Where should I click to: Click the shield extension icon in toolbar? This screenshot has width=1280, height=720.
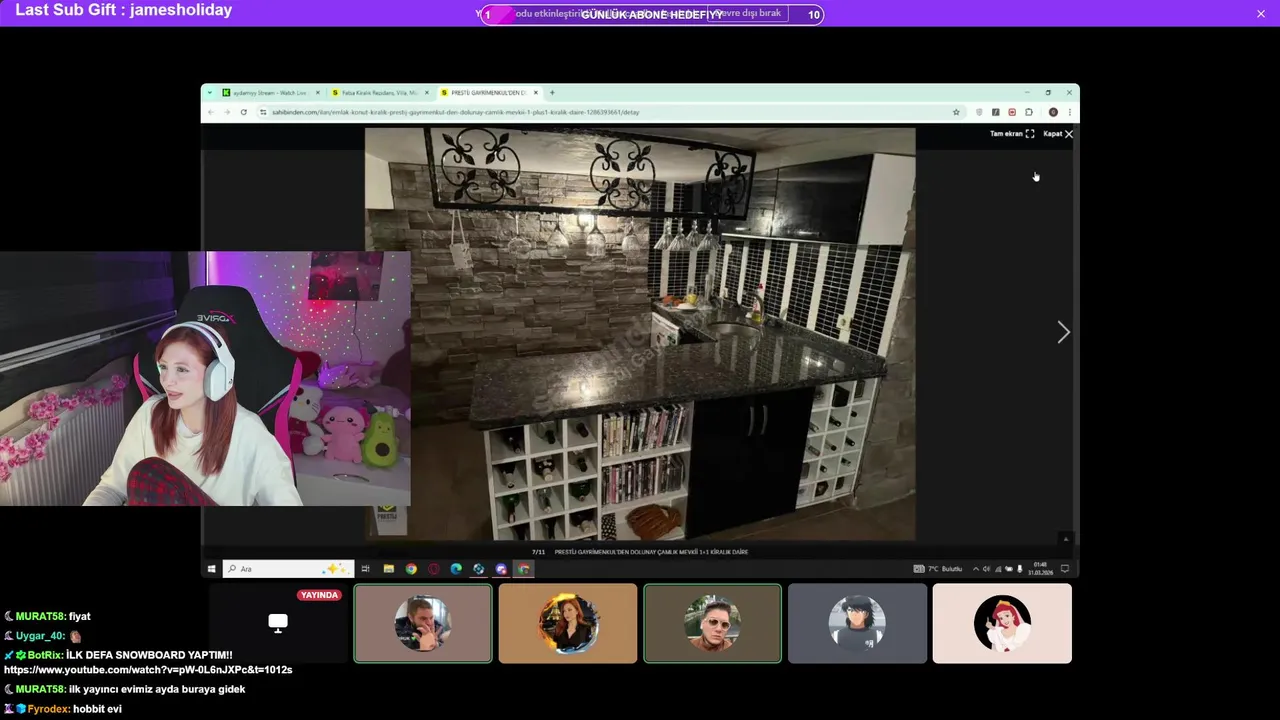979,112
